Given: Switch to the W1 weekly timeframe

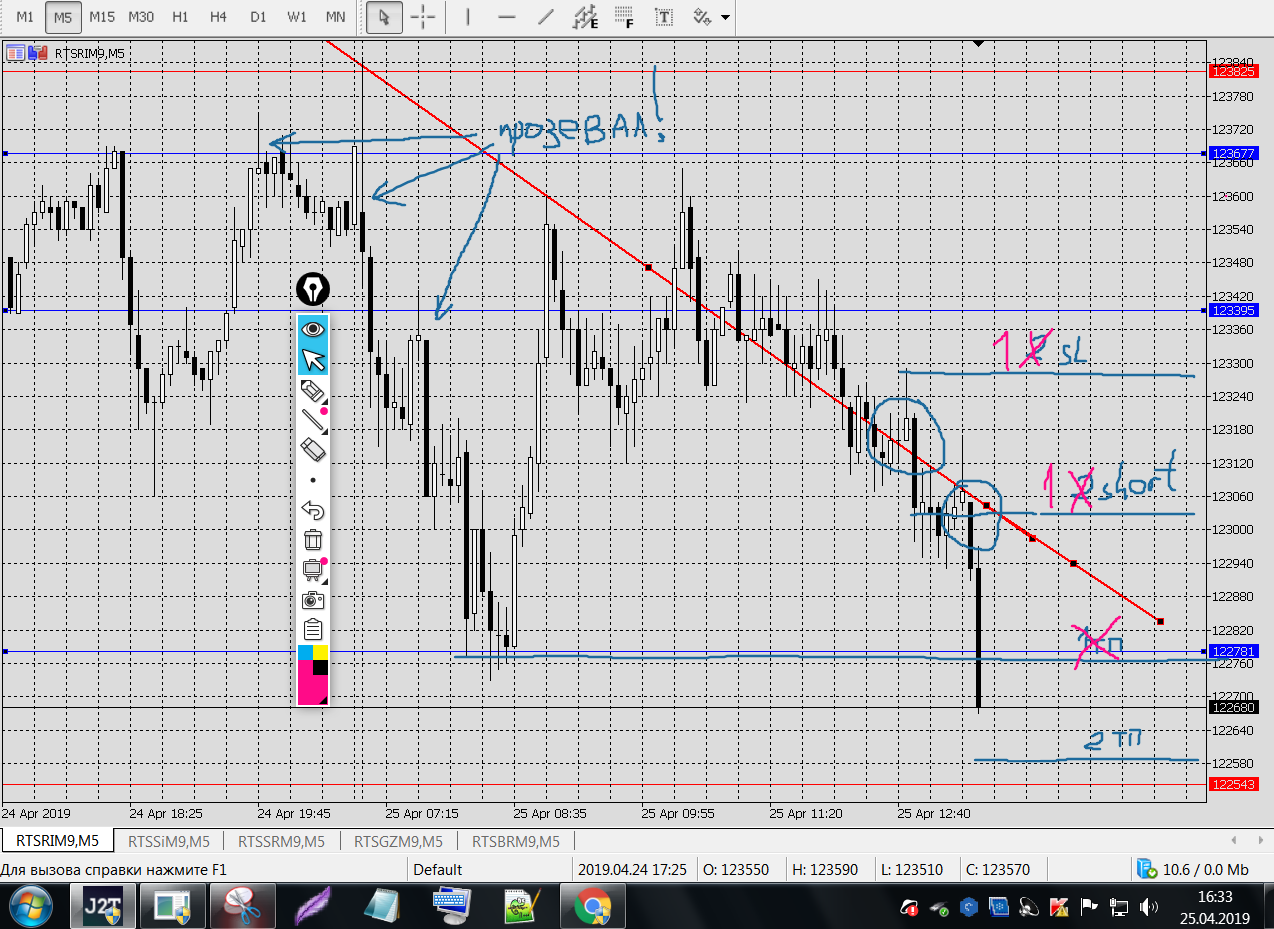Looking at the screenshot, I should pyautogui.click(x=297, y=17).
